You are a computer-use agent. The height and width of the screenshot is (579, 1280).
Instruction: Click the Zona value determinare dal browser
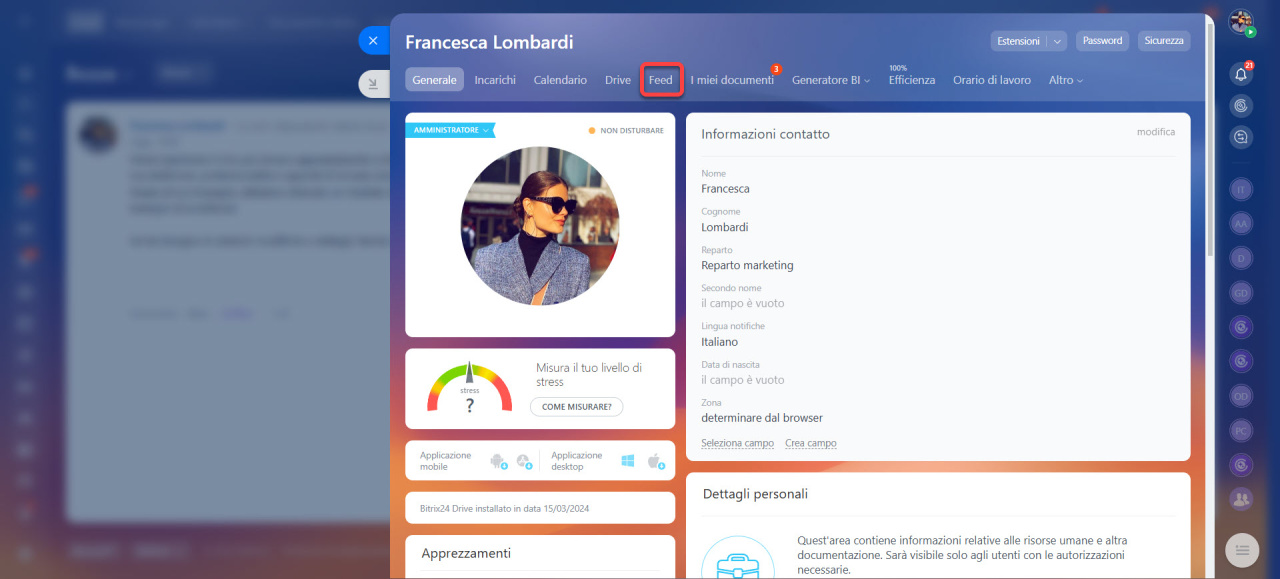click(x=762, y=418)
